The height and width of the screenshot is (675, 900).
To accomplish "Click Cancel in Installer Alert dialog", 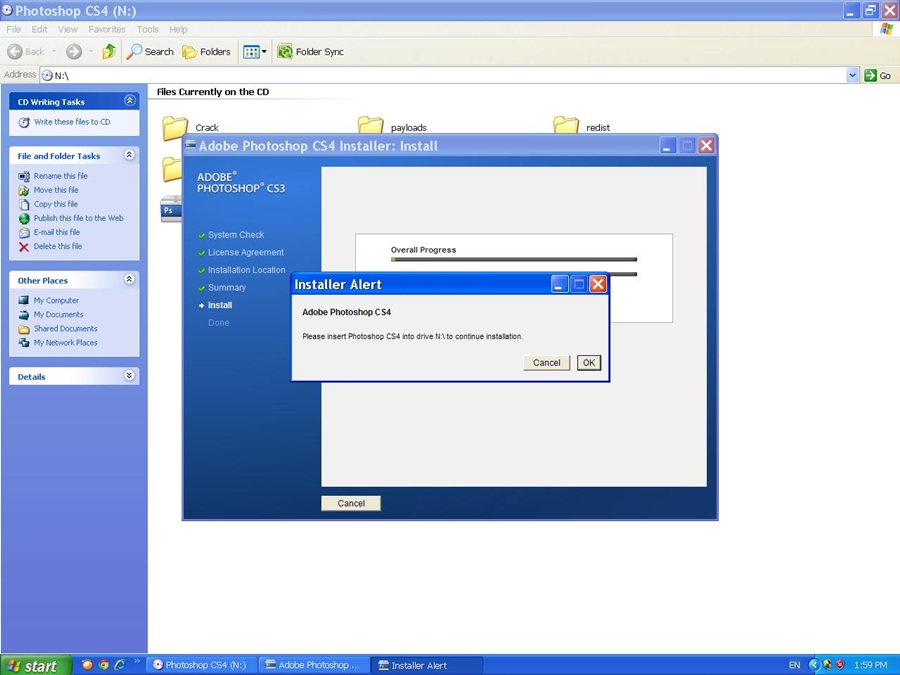I will (x=546, y=363).
